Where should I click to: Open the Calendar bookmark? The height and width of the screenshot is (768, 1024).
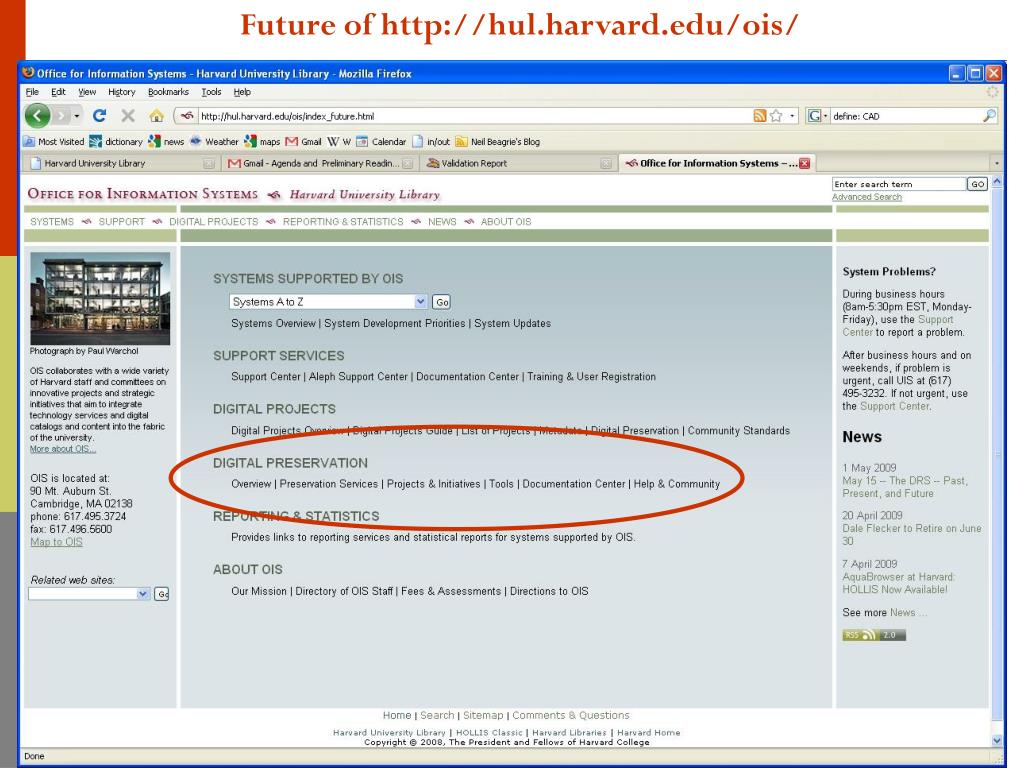[x=381, y=141]
